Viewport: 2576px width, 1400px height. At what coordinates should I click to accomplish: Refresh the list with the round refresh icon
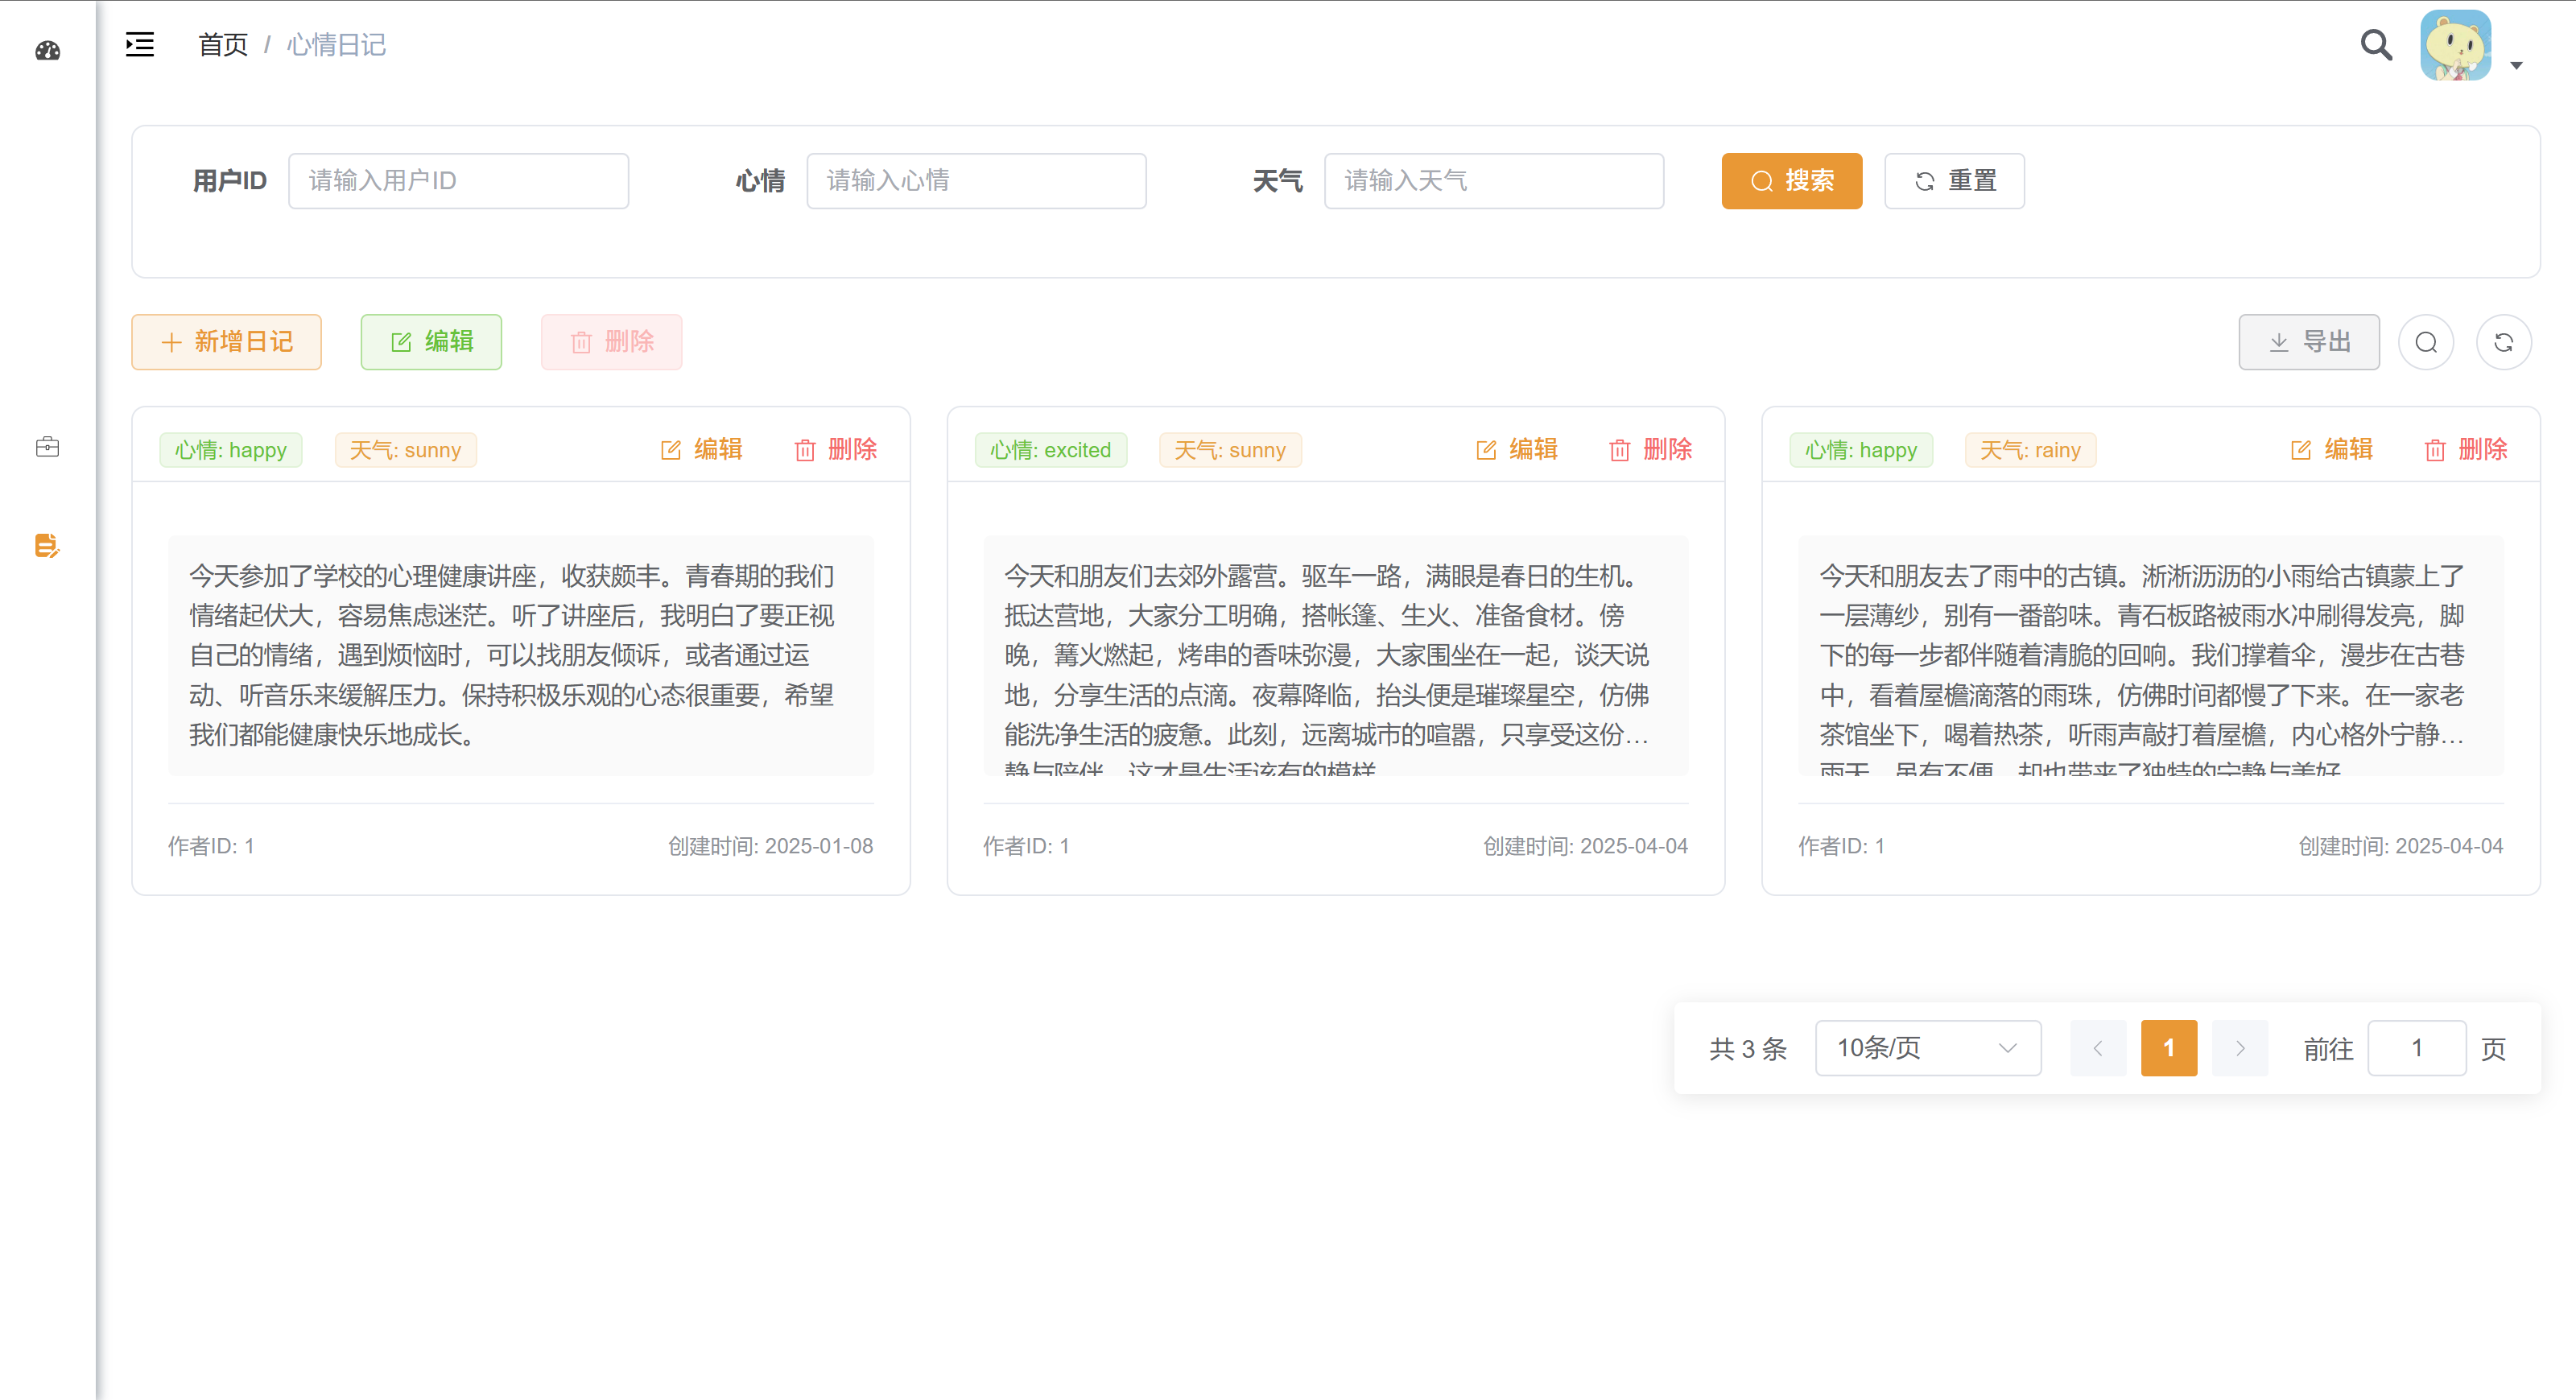[2504, 343]
